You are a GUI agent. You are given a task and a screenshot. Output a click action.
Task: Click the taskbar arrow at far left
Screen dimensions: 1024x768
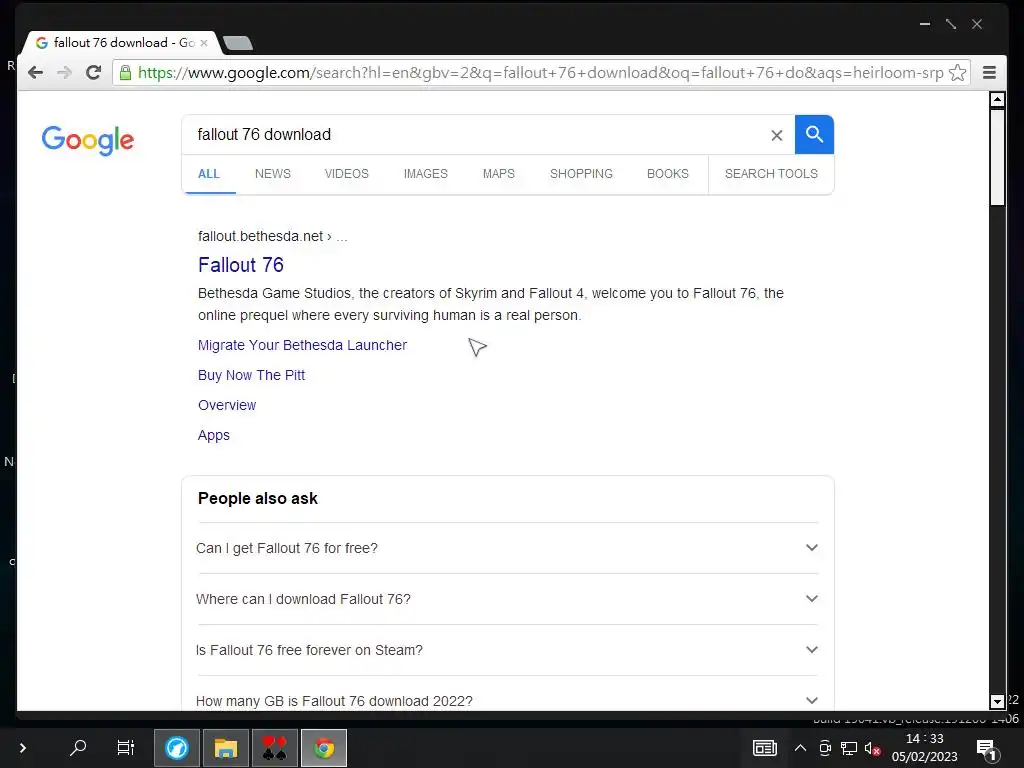click(23, 747)
